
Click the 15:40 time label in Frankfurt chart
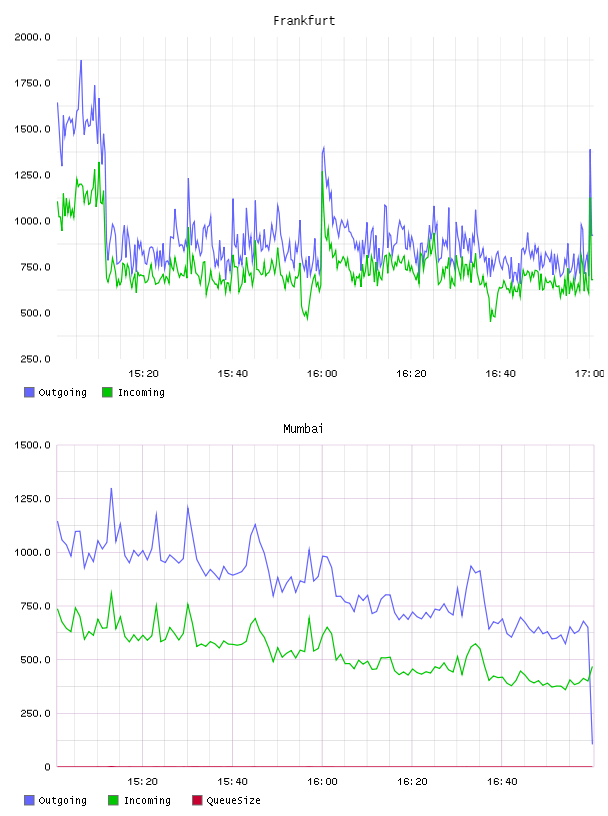233,374
